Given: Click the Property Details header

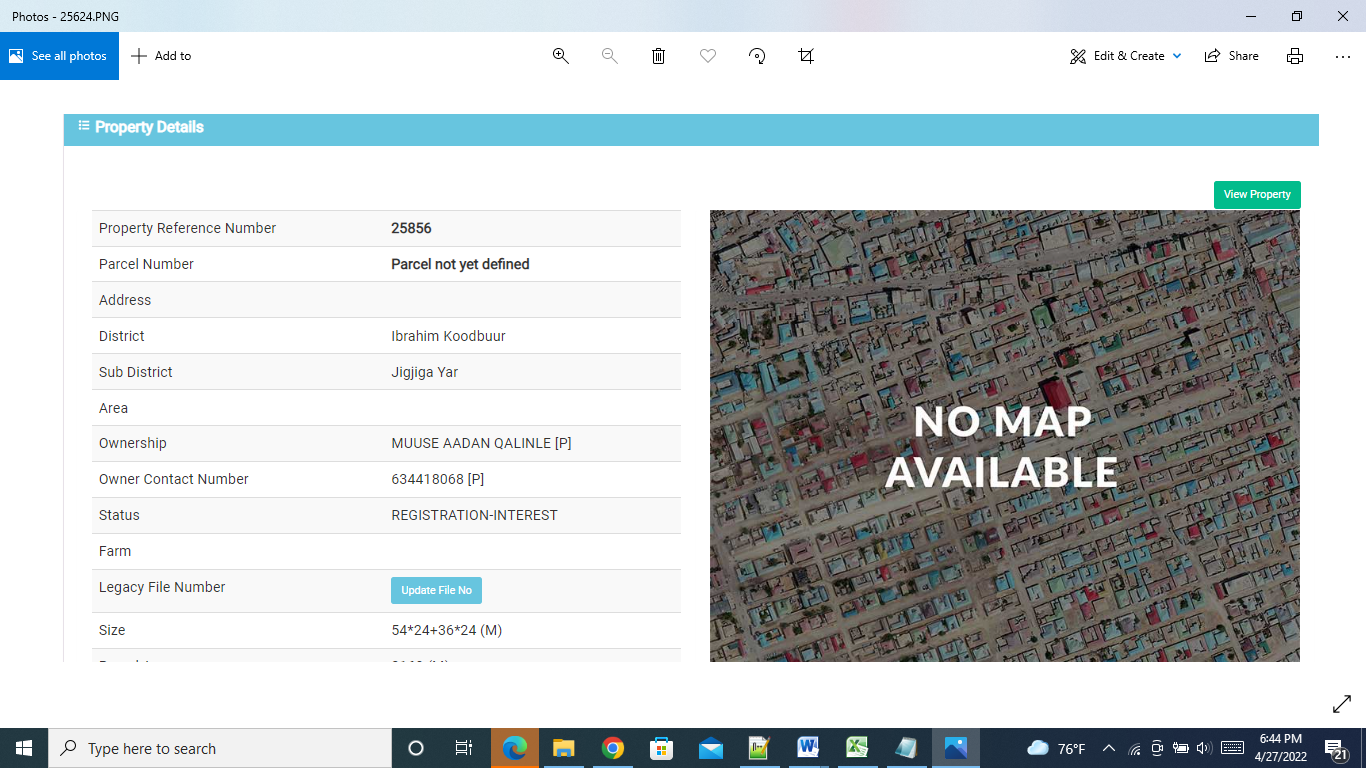Looking at the screenshot, I should [691, 129].
